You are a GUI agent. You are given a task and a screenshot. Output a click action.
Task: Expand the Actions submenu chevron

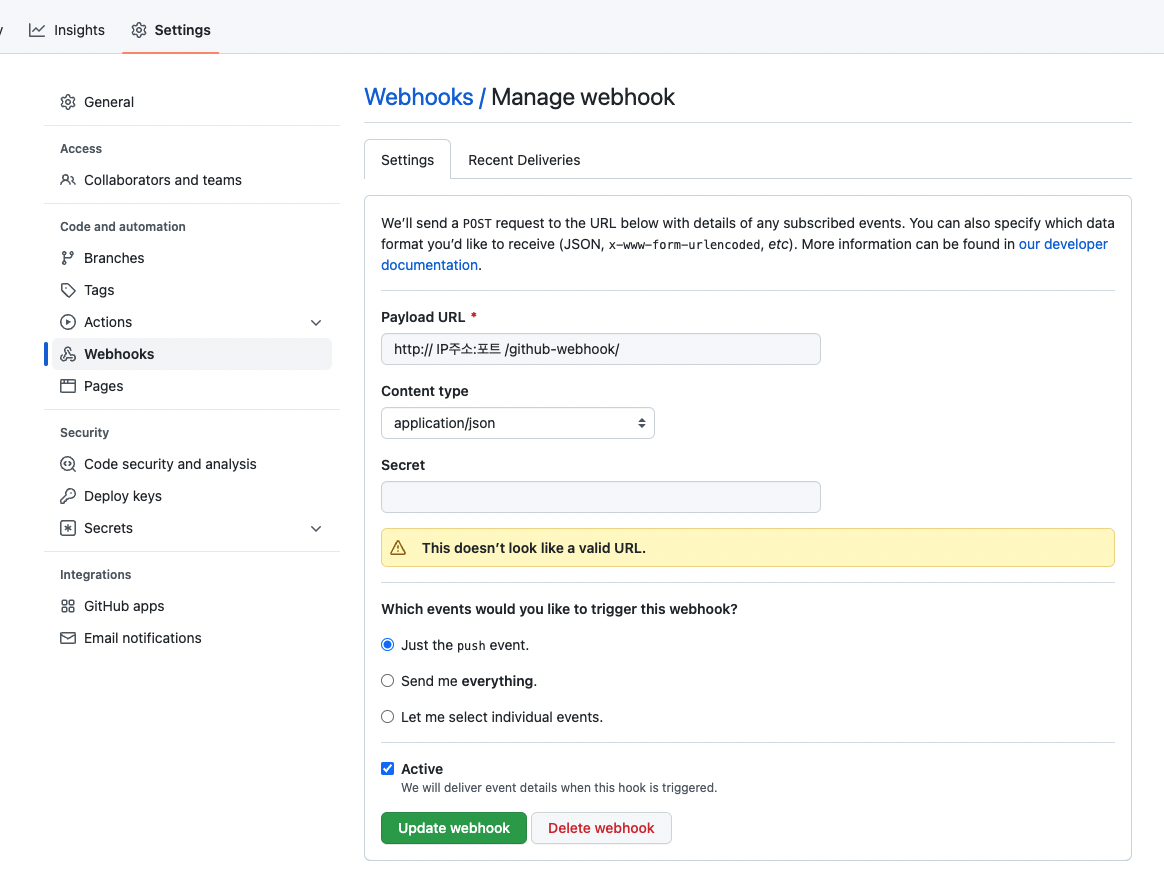tap(315, 322)
